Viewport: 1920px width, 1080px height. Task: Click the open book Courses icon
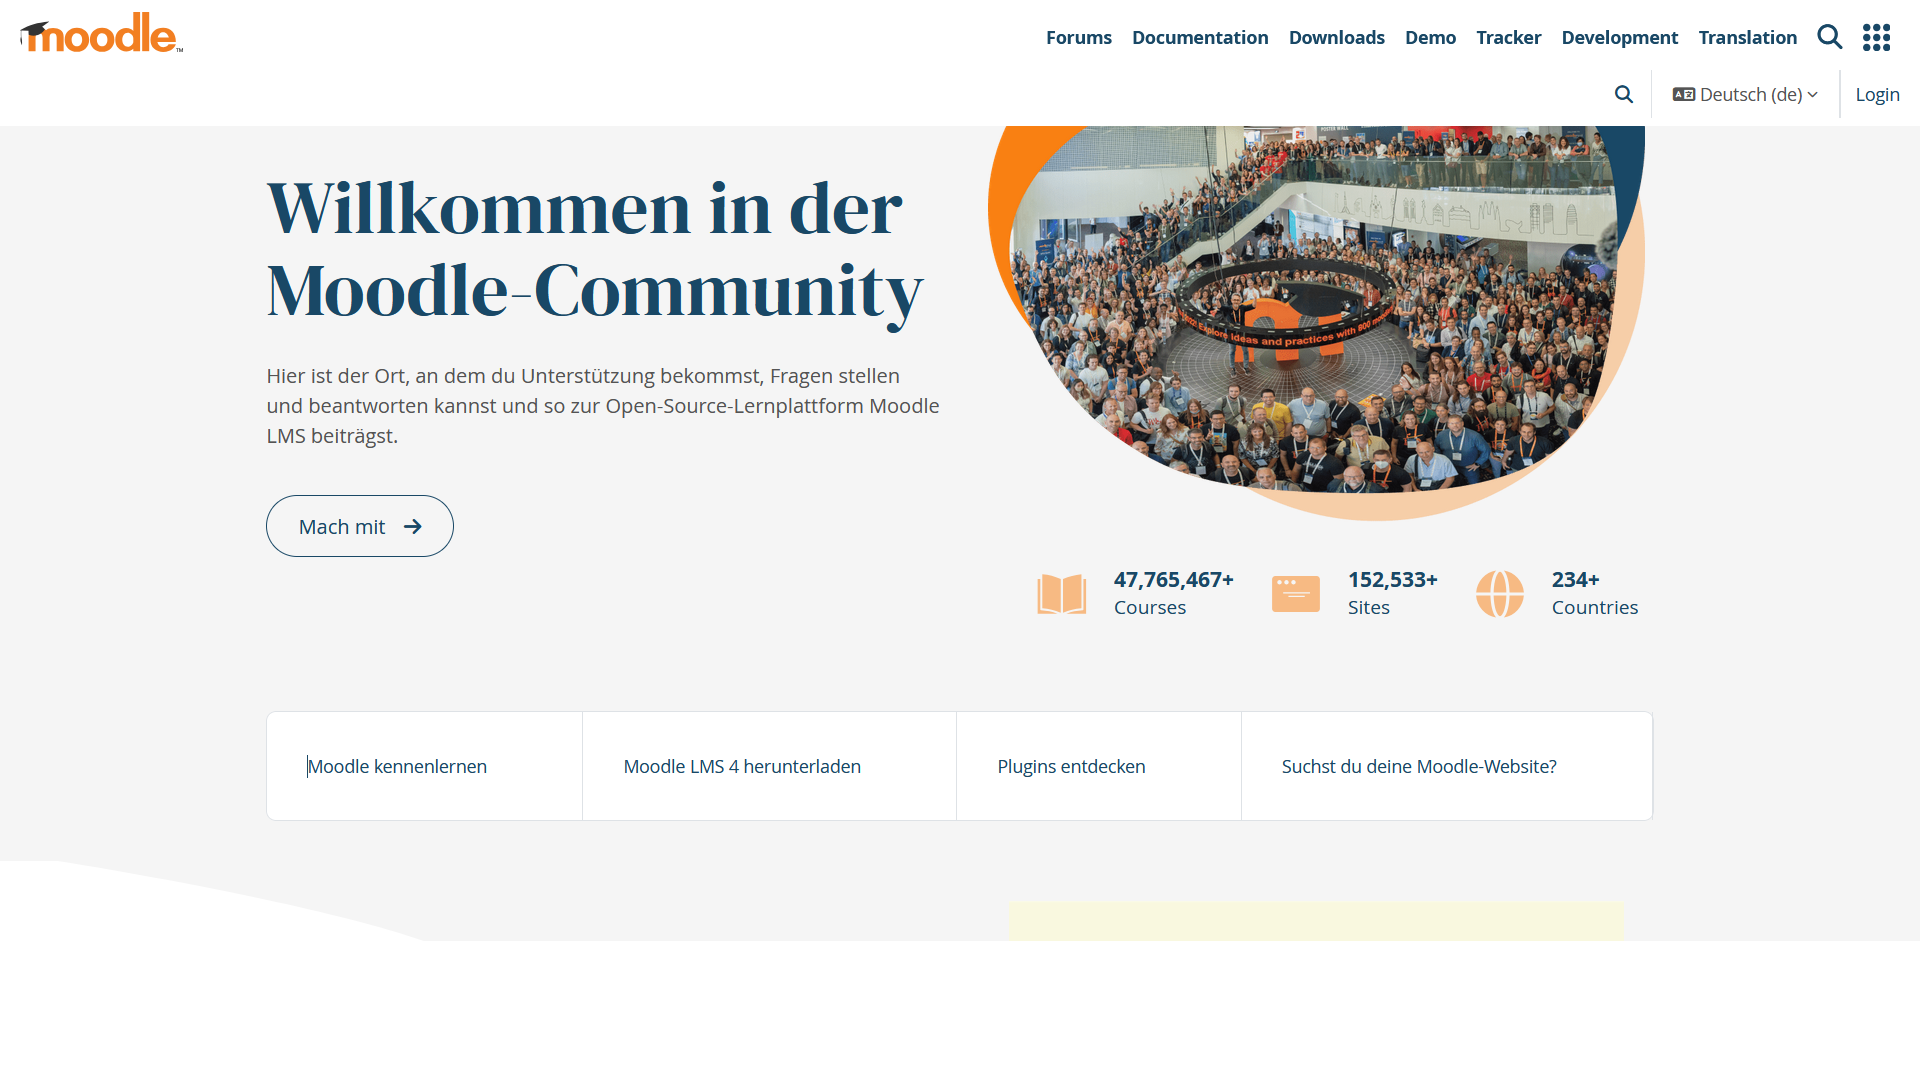pos(1061,593)
